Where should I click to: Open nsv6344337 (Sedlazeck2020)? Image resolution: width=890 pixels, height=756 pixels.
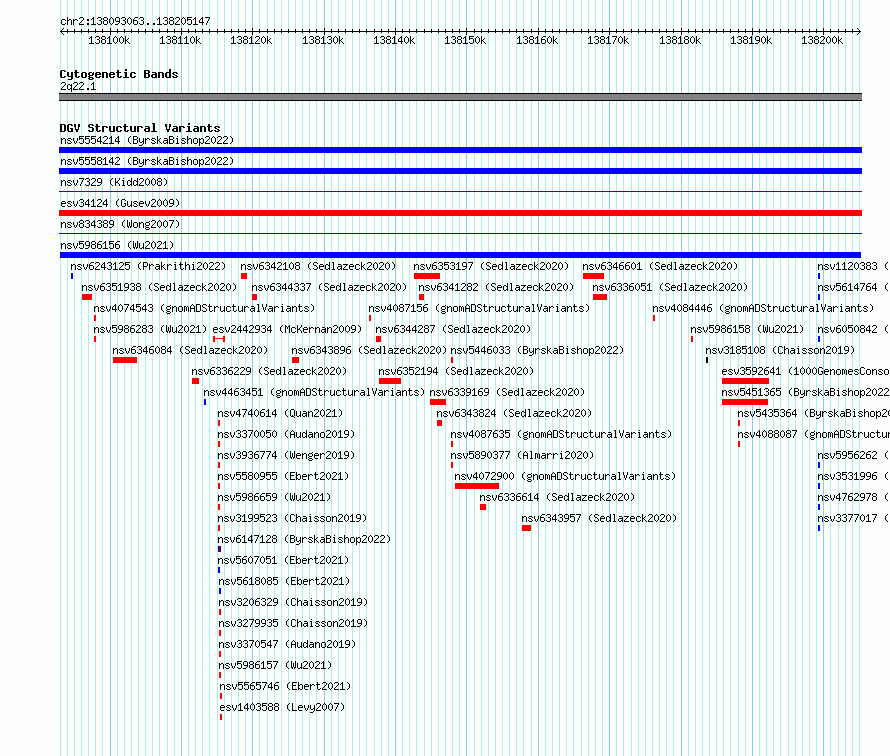(329, 287)
